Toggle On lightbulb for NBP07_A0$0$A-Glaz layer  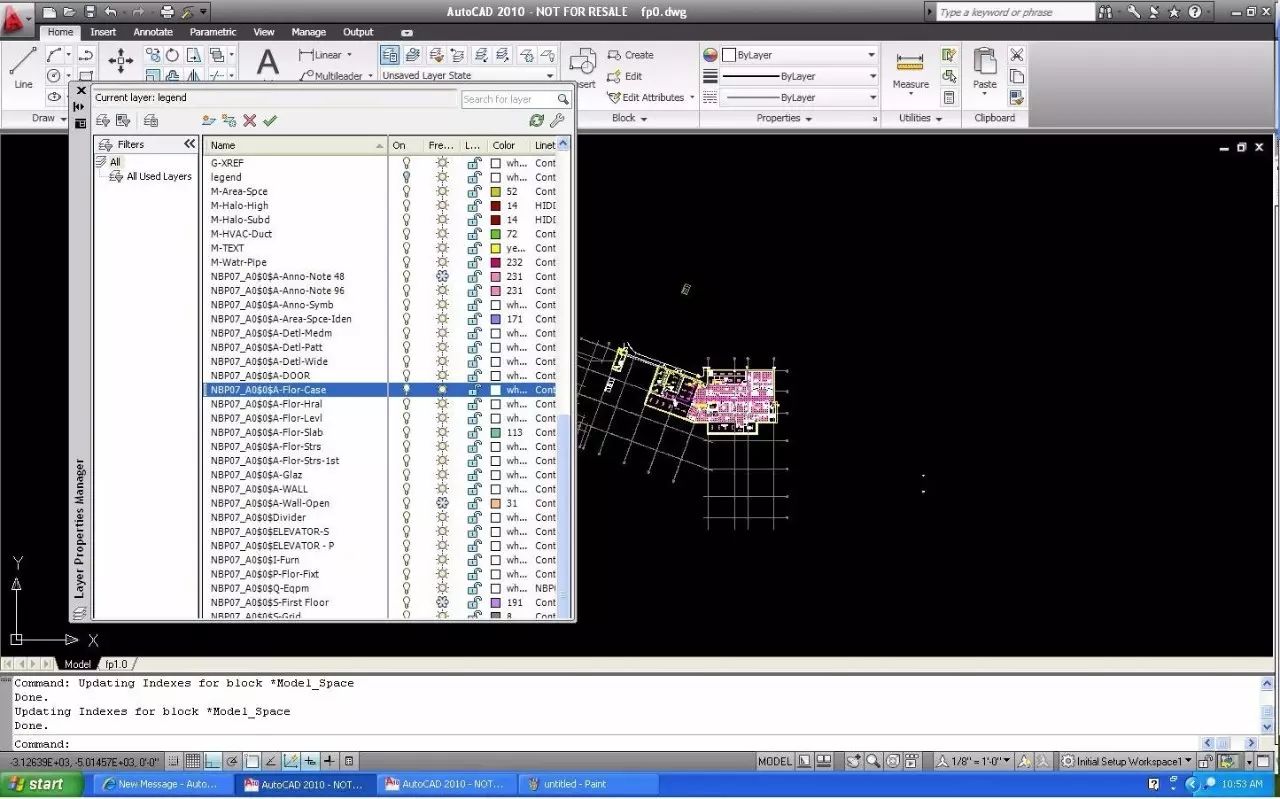point(406,475)
